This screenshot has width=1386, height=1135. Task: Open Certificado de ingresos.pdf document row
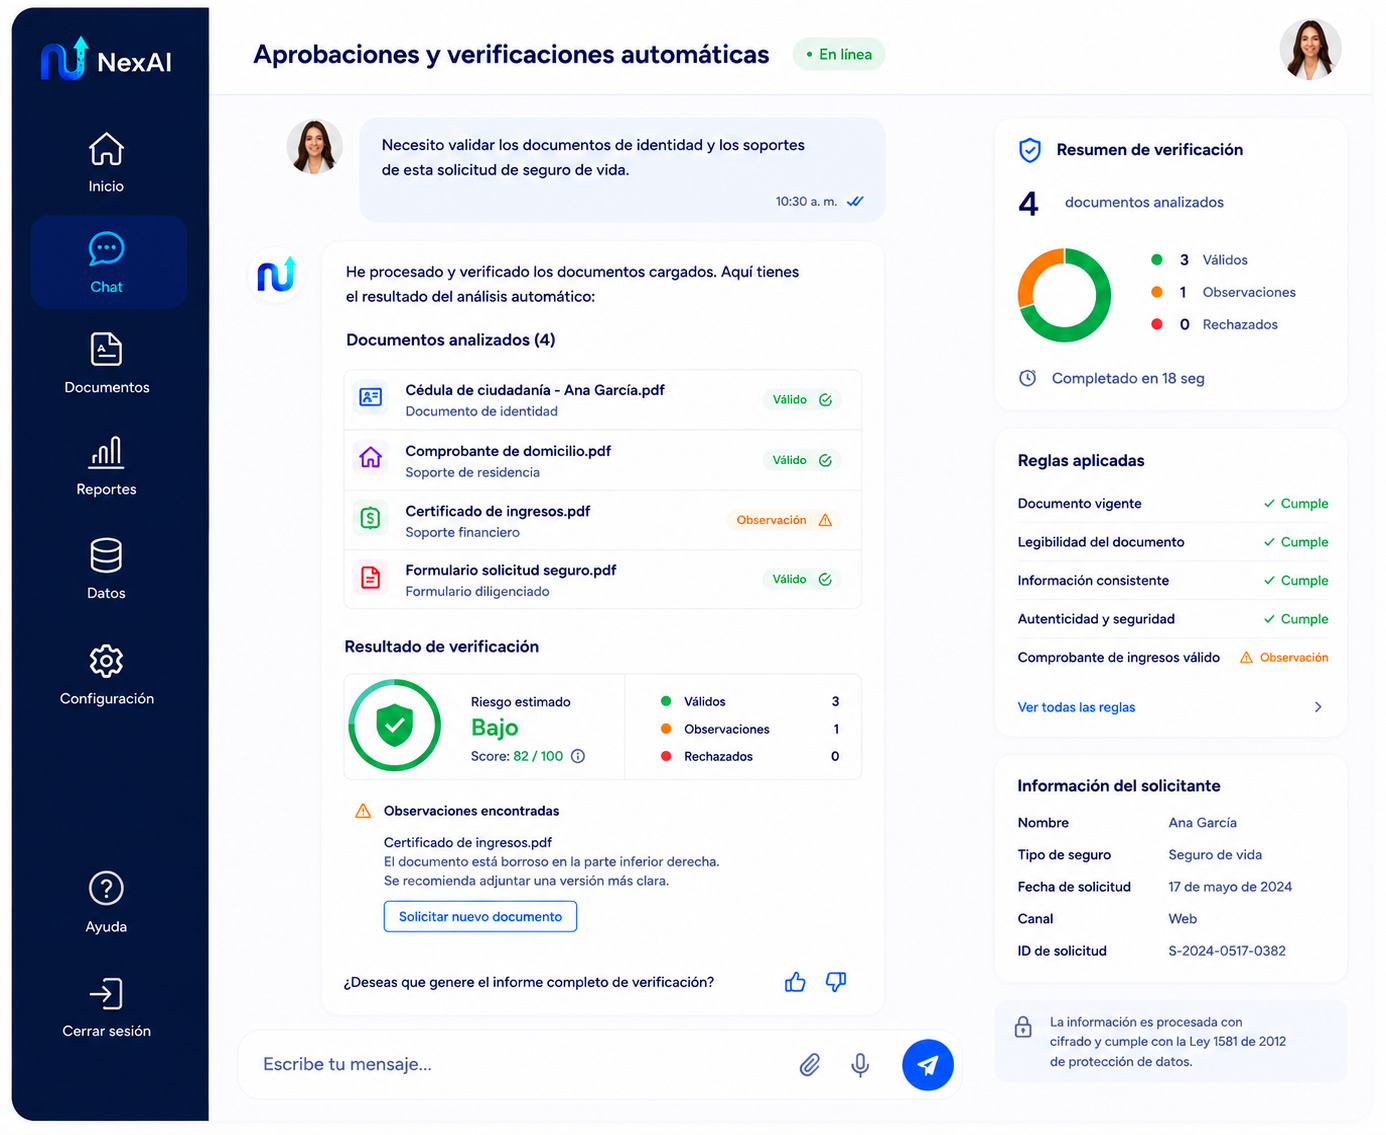[603, 520]
